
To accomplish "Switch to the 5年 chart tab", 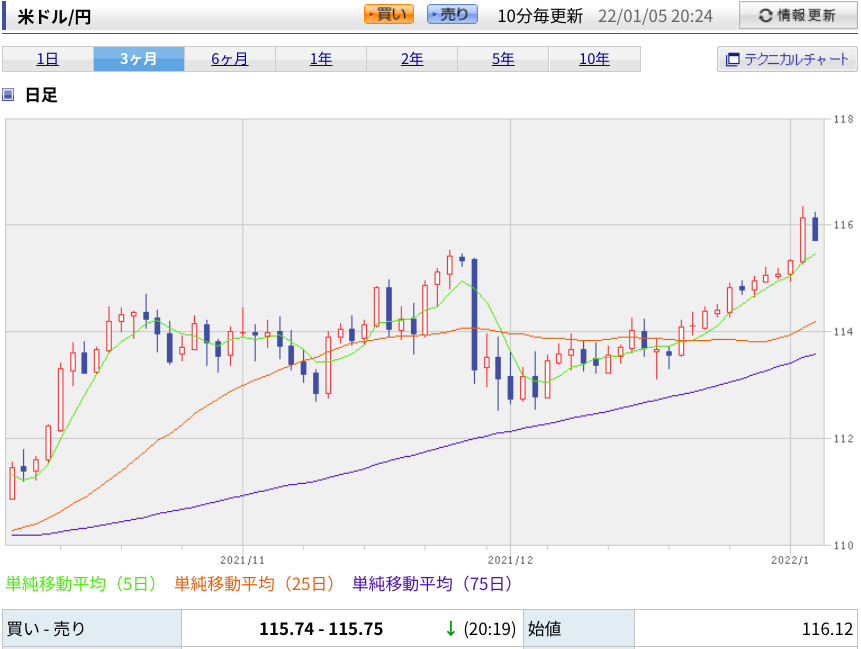I will click(x=503, y=59).
